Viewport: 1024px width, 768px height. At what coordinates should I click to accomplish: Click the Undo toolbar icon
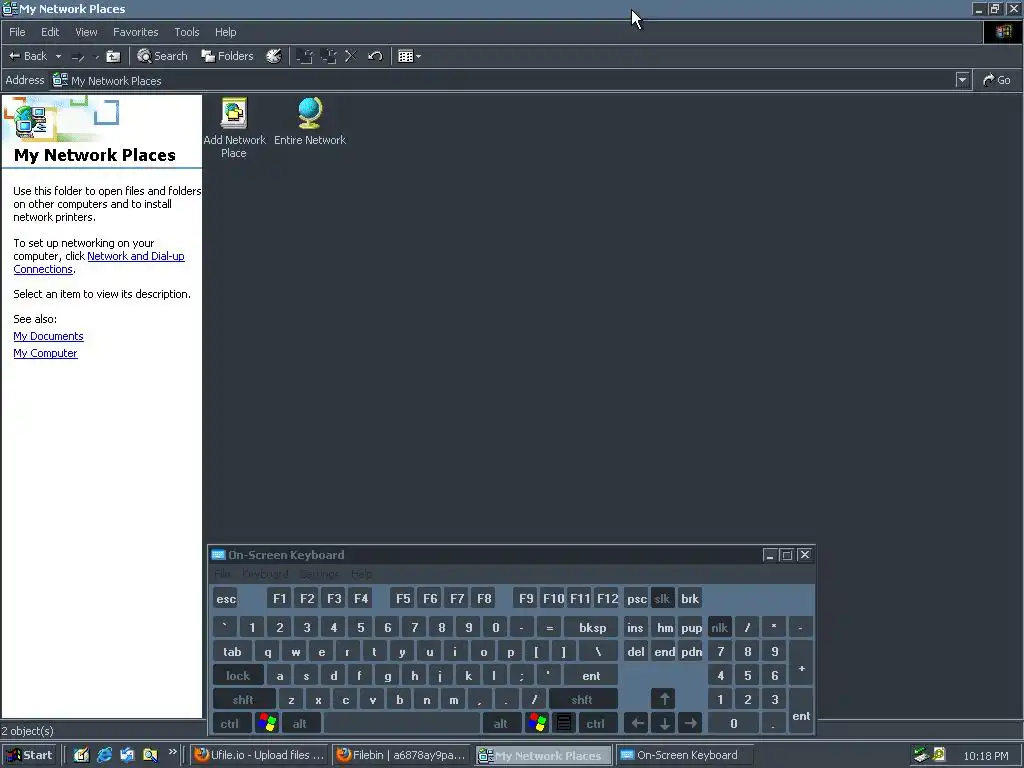click(x=375, y=56)
